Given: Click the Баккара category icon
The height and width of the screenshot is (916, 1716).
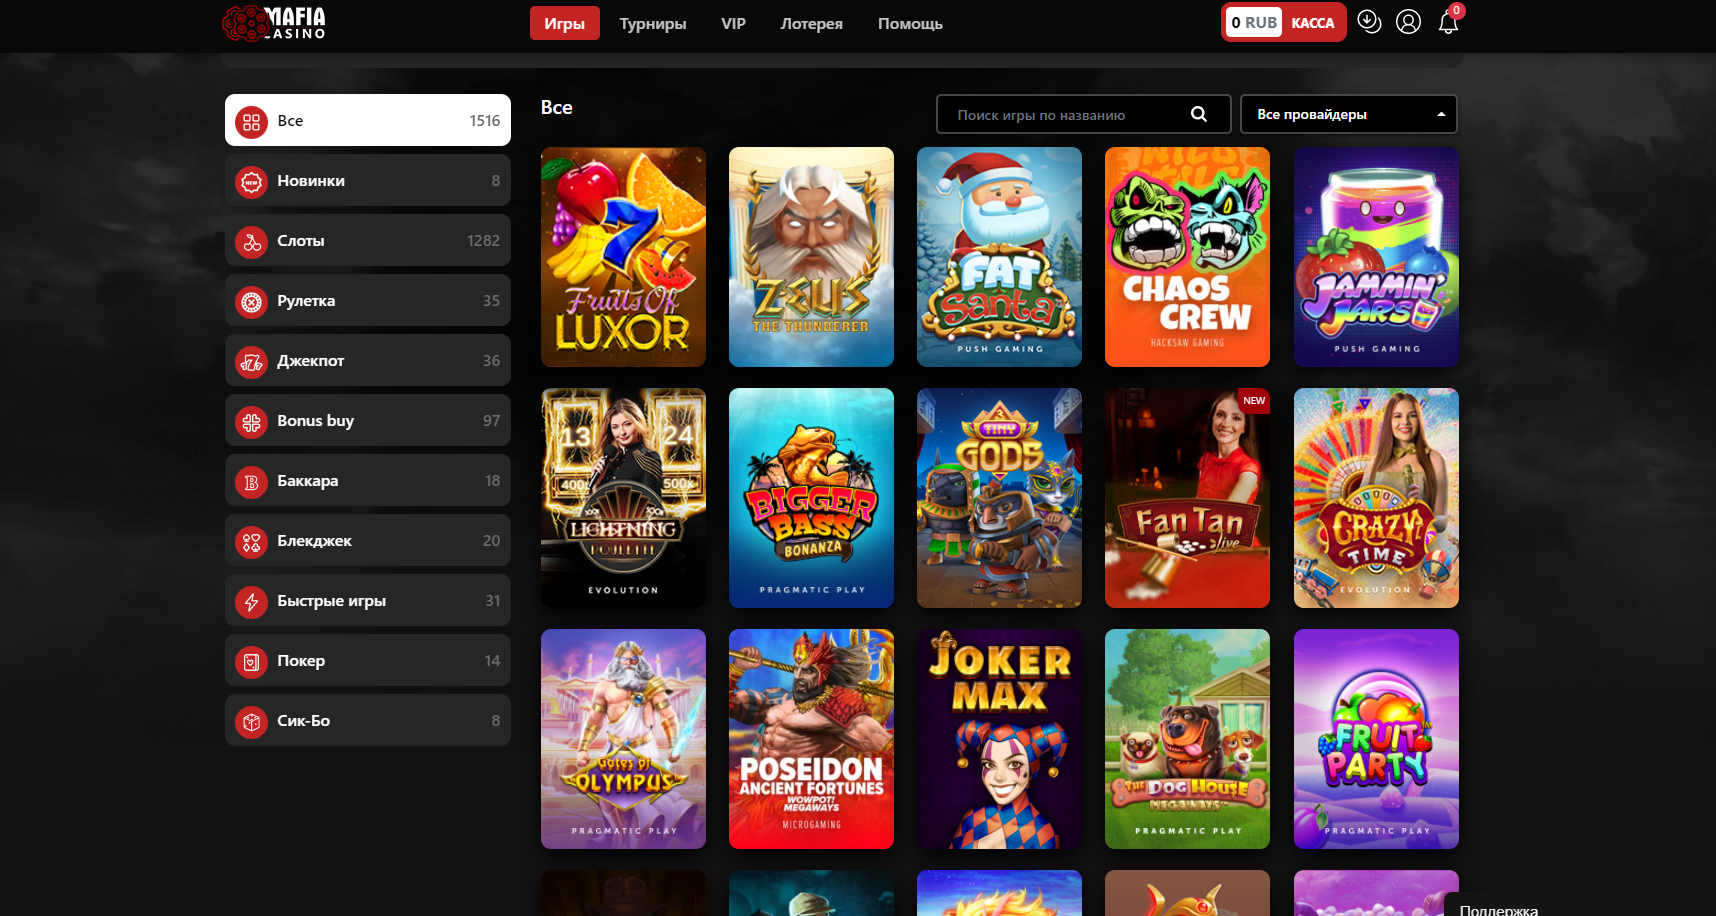Looking at the screenshot, I should coord(251,481).
